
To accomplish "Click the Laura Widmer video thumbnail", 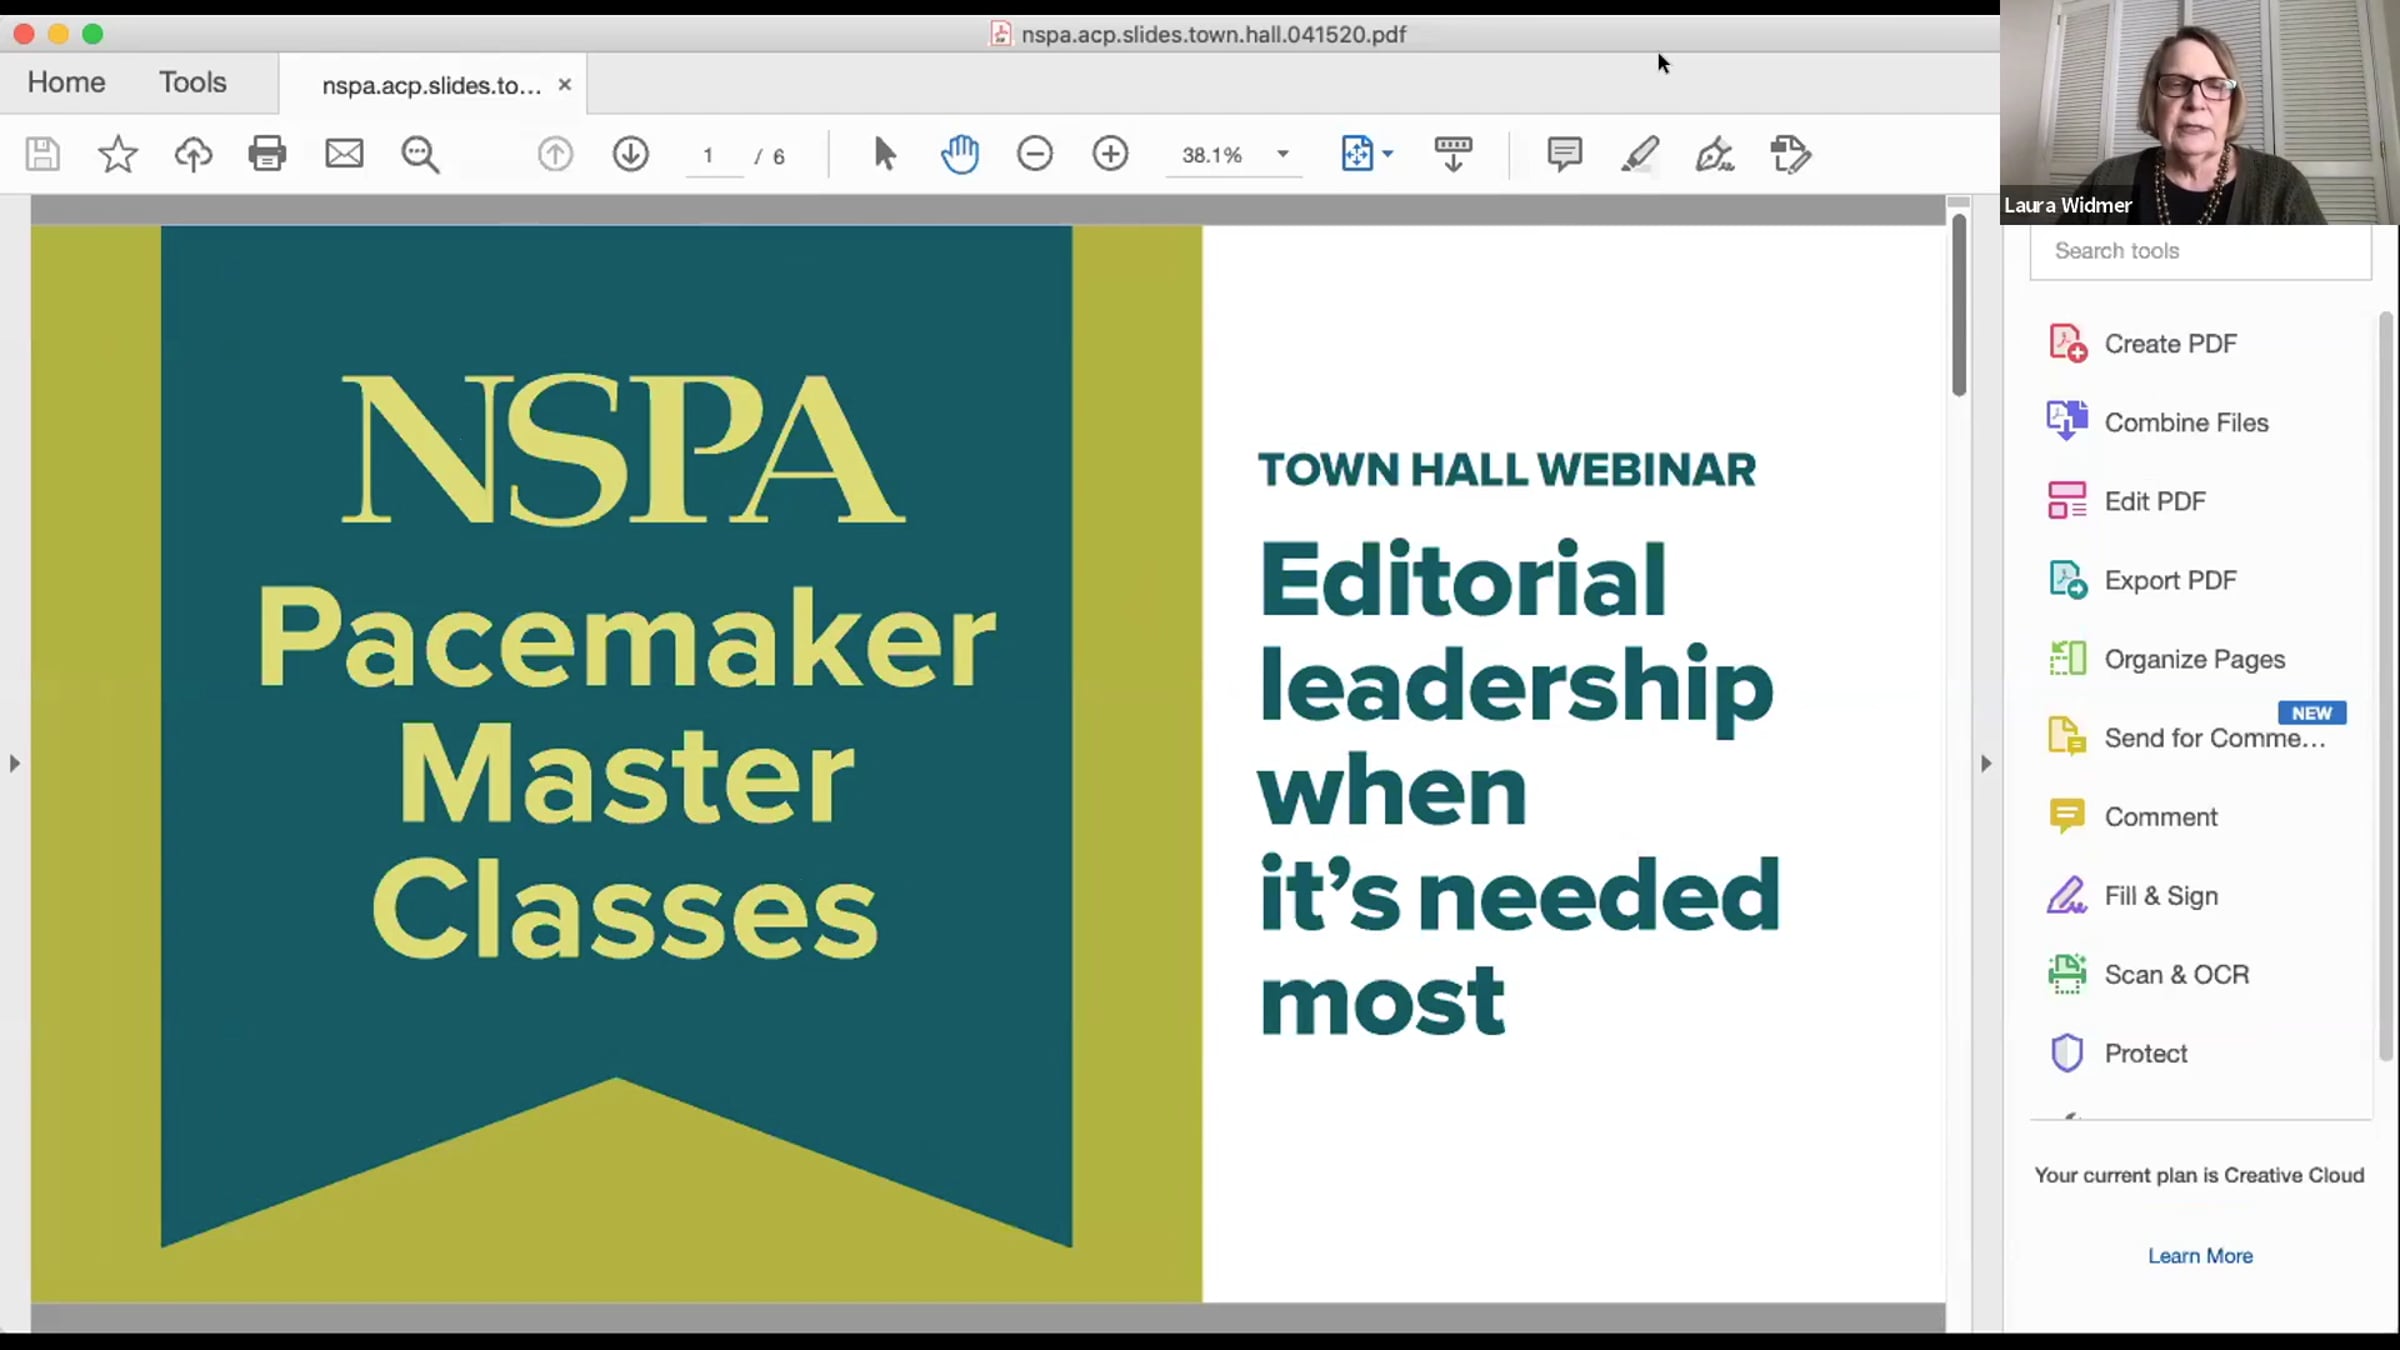I will pyautogui.click(x=2200, y=112).
